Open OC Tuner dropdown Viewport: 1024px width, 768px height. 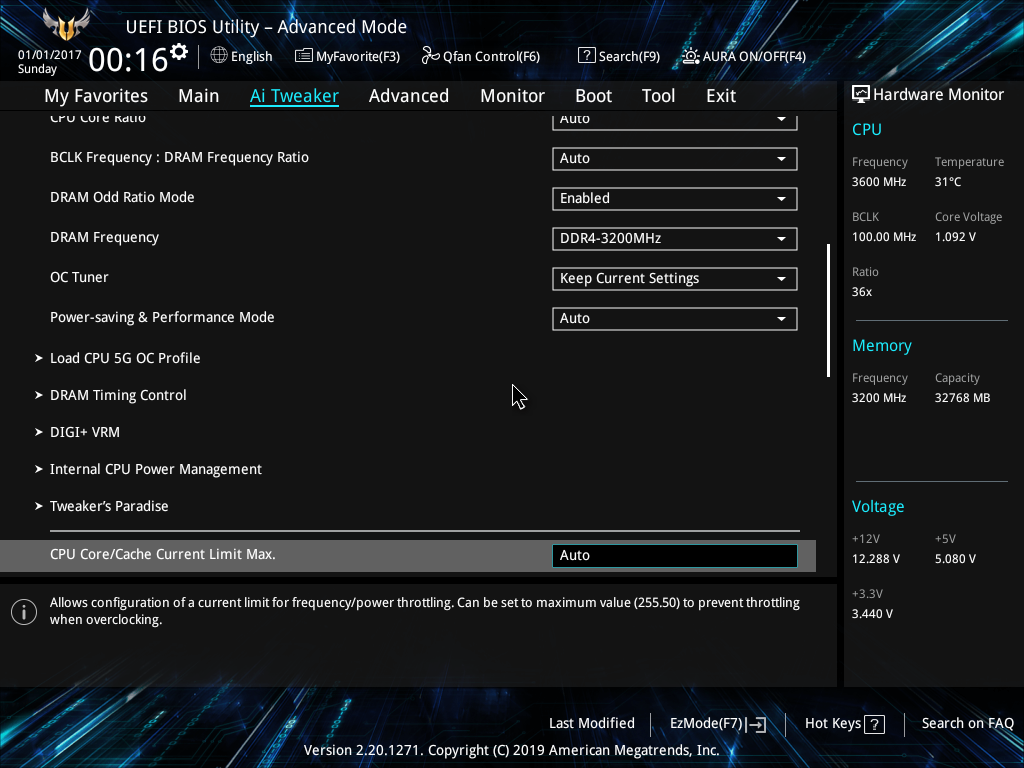pyautogui.click(x=675, y=279)
